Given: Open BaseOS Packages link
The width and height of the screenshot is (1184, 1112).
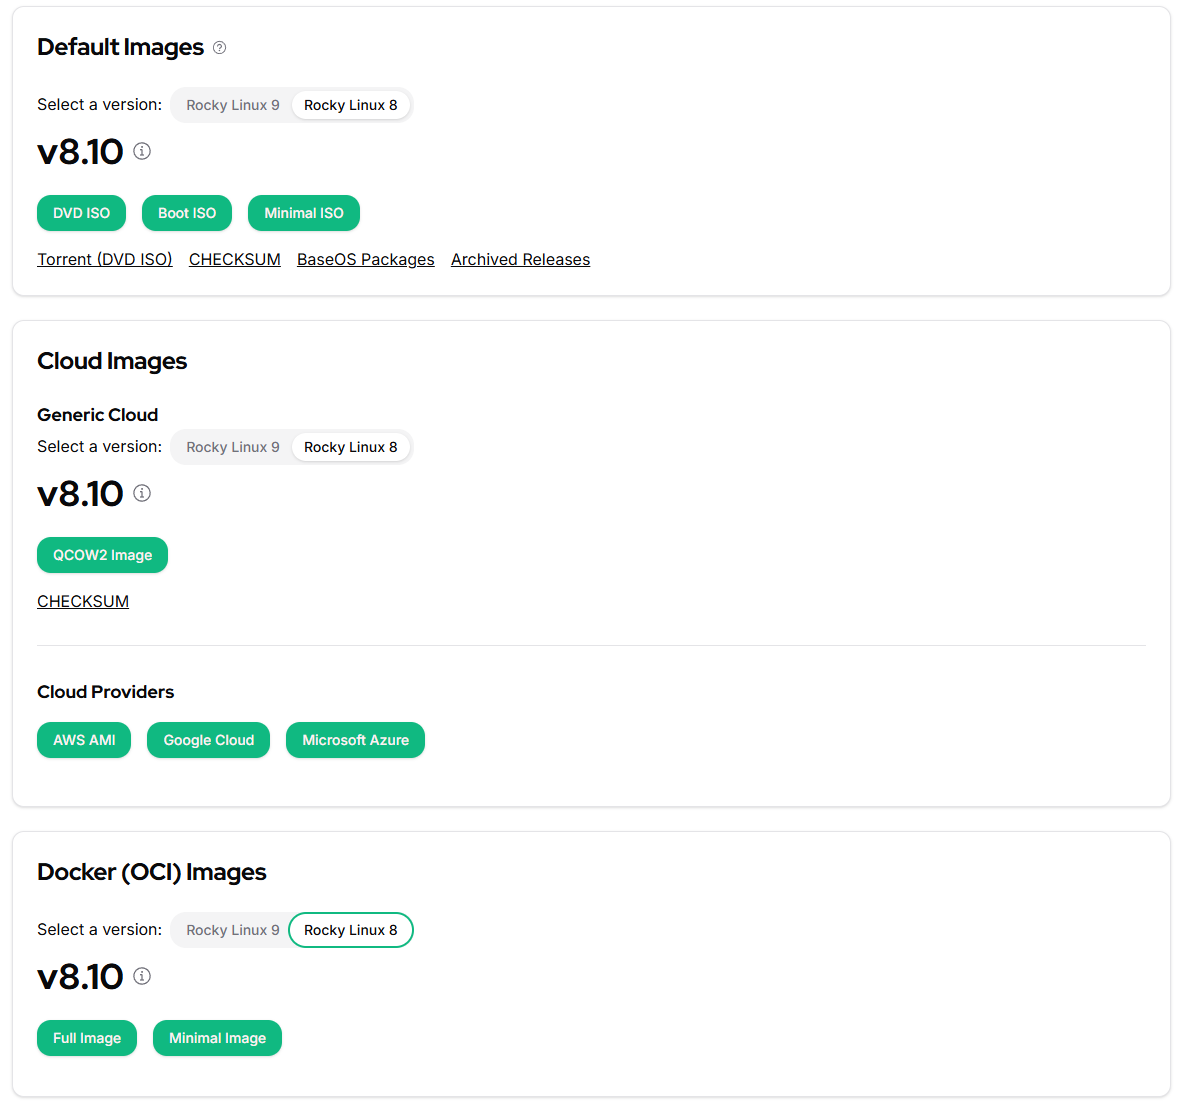Looking at the screenshot, I should [x=365, y=260].
